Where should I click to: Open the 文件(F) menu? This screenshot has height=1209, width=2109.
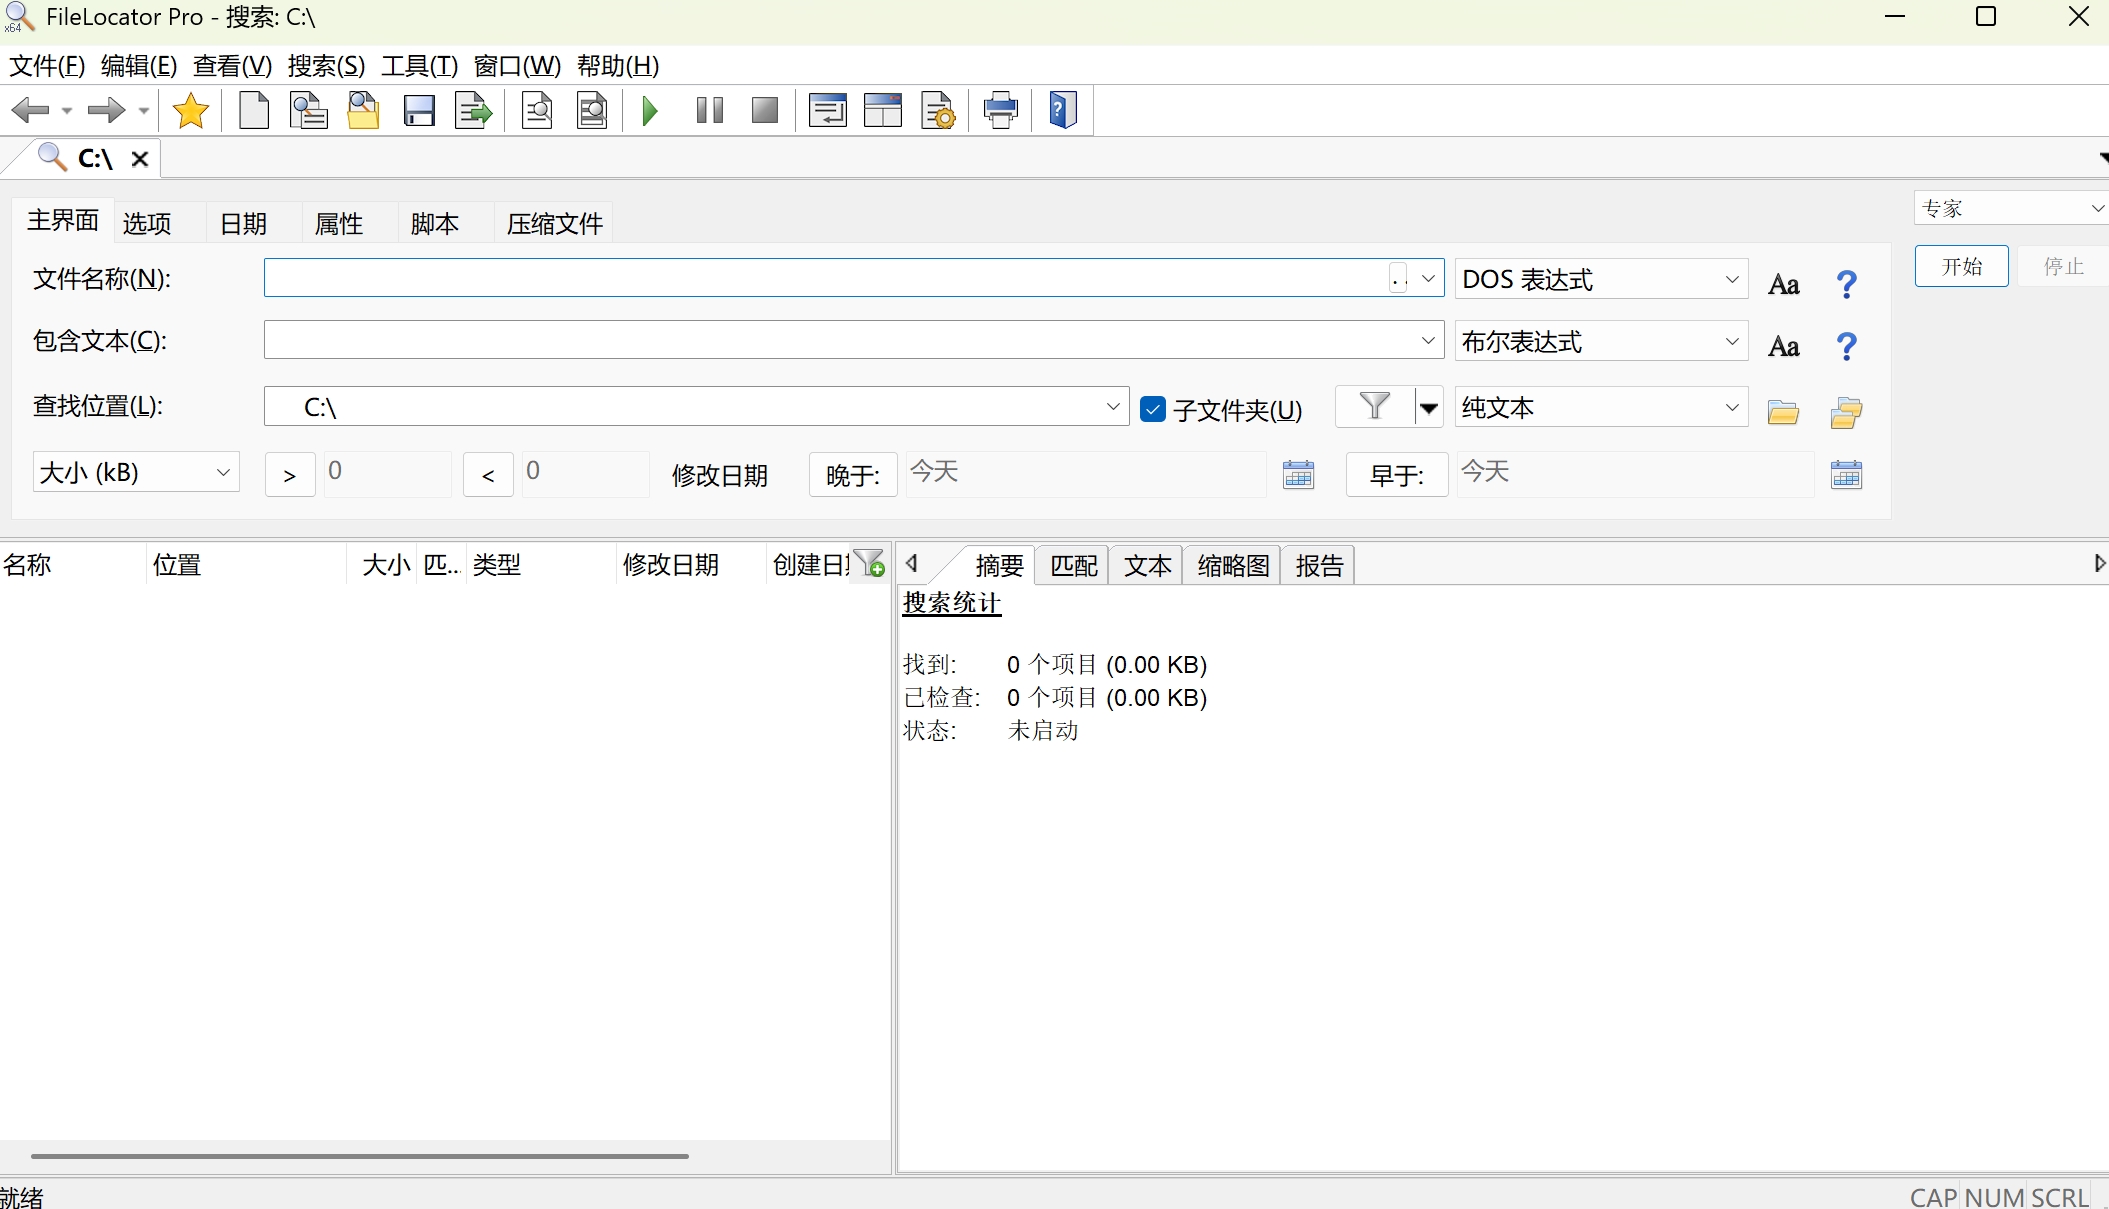point(47,66)
